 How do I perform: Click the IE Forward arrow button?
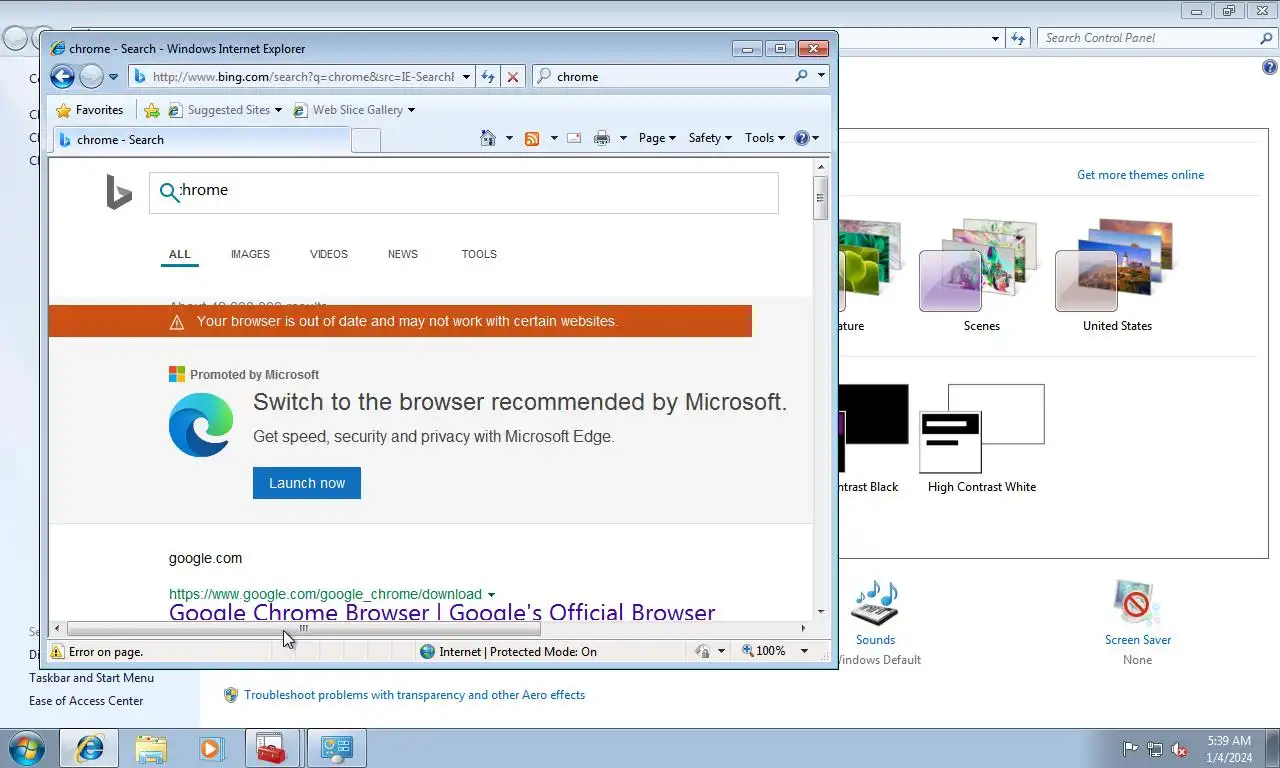point(91,76)
